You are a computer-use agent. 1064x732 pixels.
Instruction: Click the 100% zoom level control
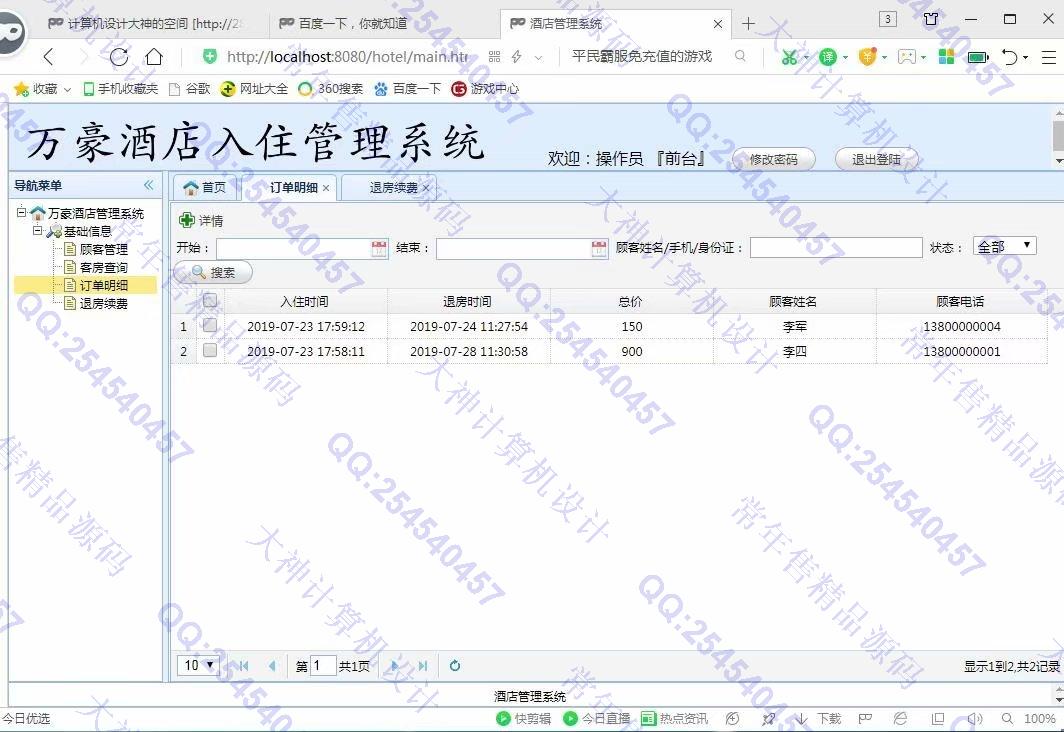(1039, 718)
